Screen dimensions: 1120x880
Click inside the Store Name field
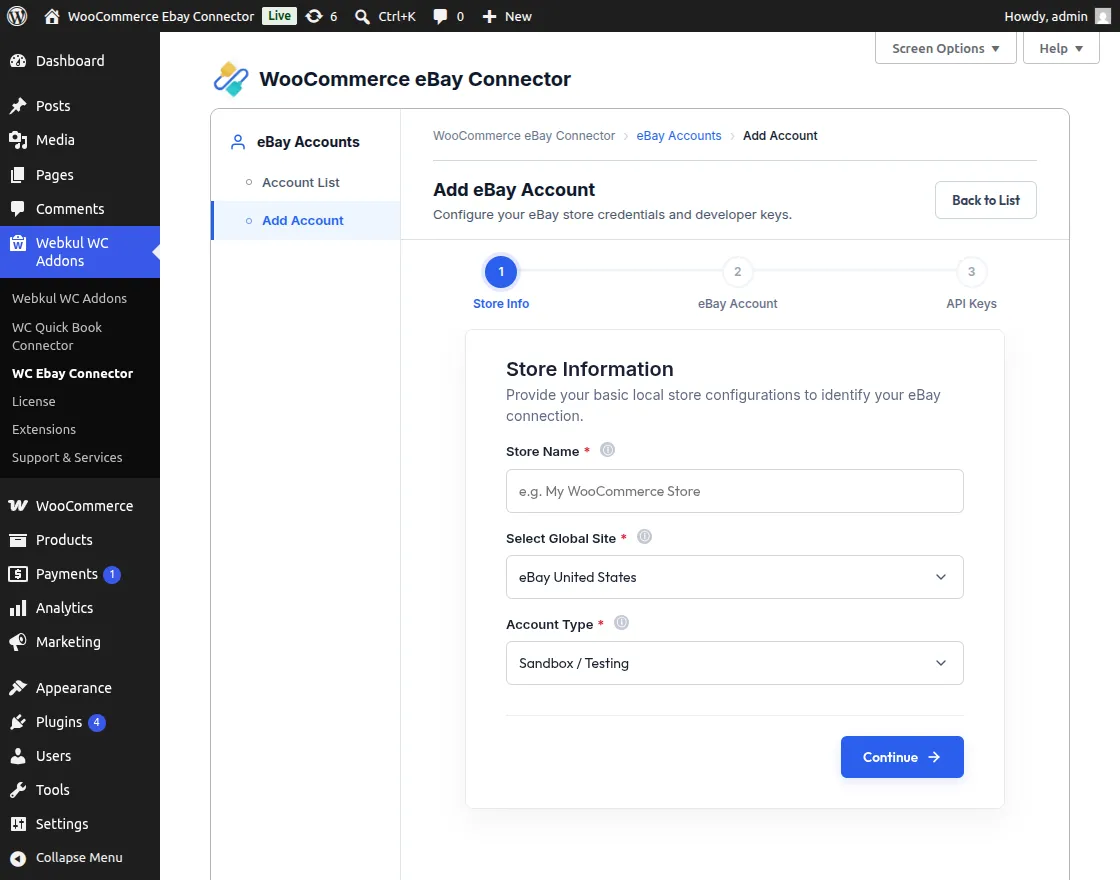(x=734, y=491)
